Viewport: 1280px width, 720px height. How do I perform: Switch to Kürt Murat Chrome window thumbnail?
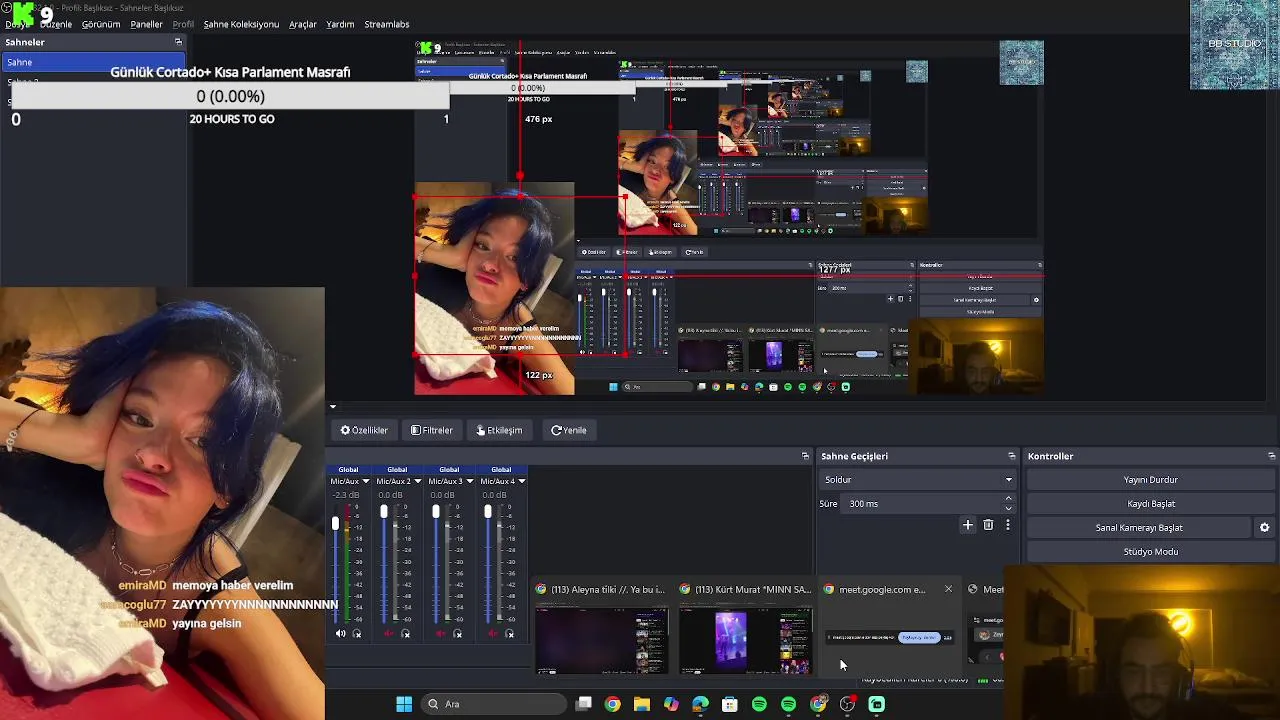(x=745, y=628)
